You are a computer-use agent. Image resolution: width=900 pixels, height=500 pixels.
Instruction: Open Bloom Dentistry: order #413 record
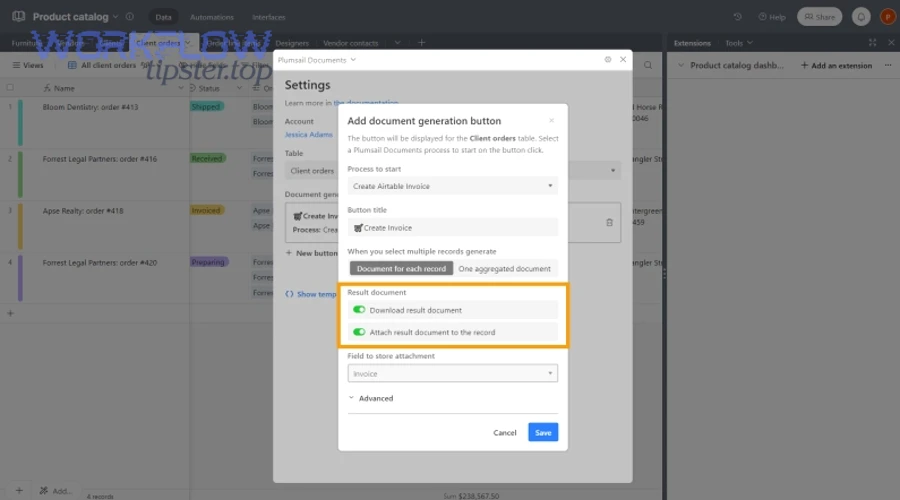[90, 107]
